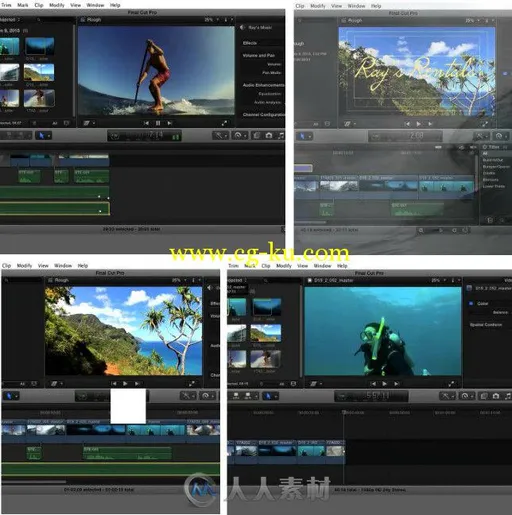512x515 pixels.
Task: Open the Photos browser camera icon in top-left window
Action: [269, 136]
